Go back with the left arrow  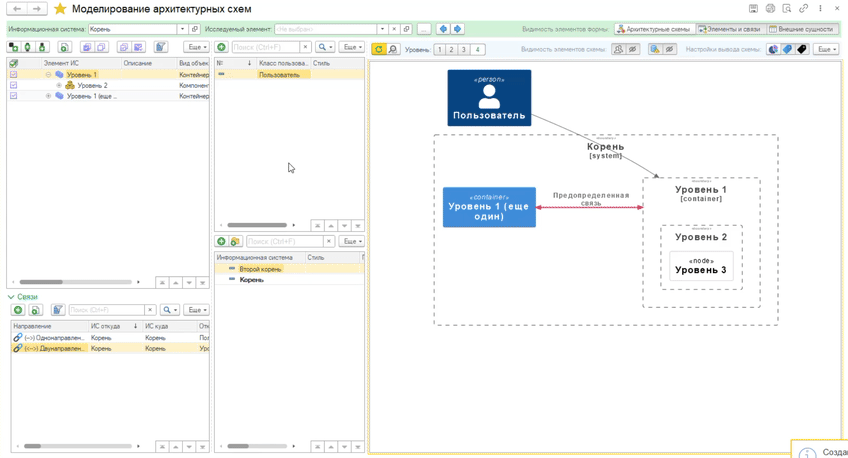(17, 9)
